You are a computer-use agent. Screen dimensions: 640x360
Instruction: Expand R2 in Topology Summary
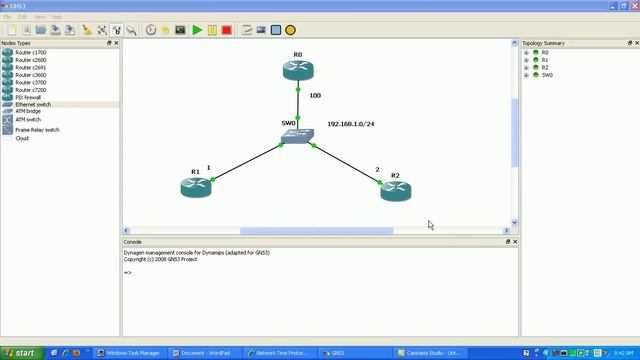point(526,68)
